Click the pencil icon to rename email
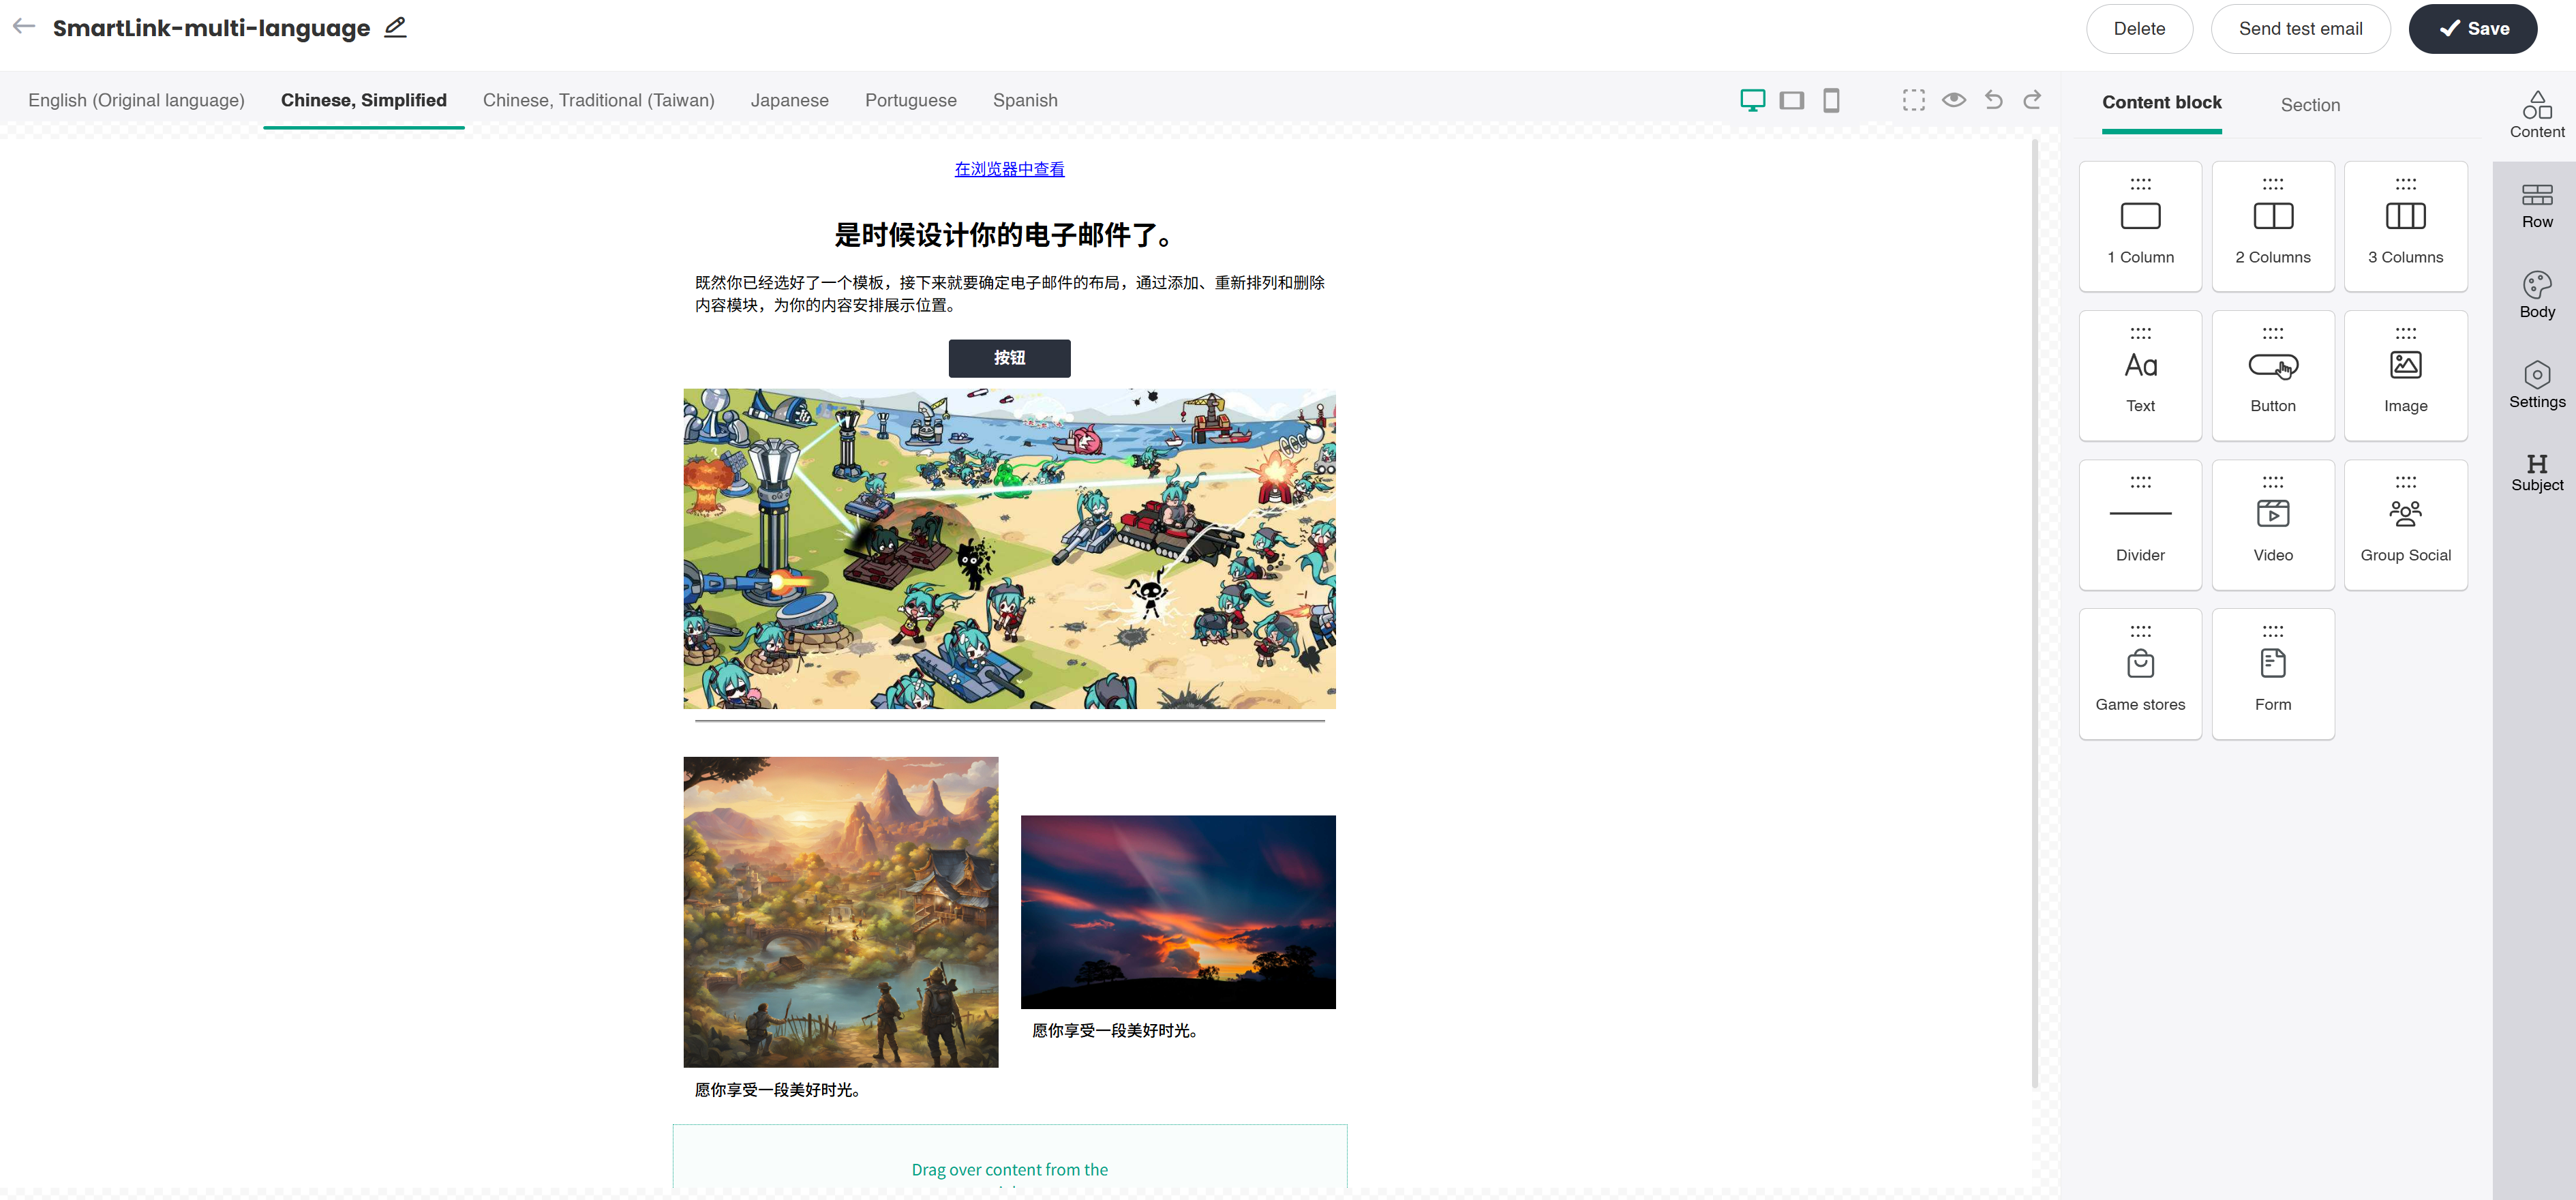 coord(395,28)
